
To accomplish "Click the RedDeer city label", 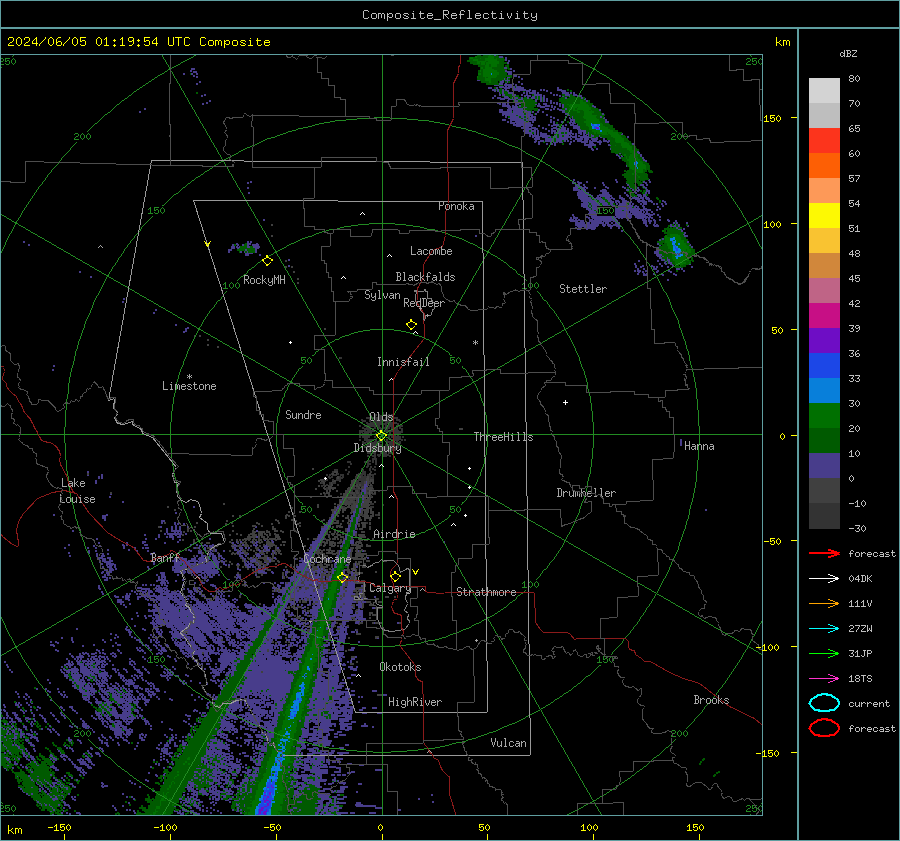I will [424, 303].
